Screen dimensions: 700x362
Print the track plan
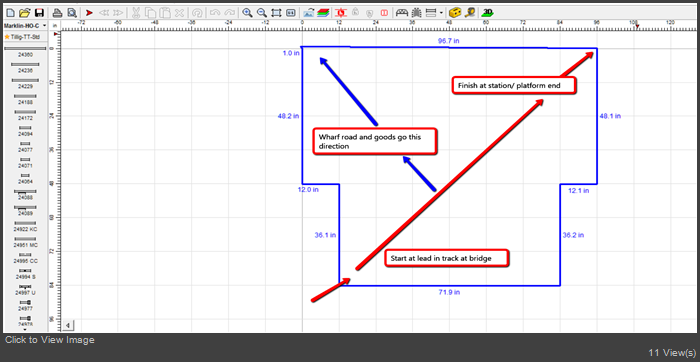(x=57, y=12)
